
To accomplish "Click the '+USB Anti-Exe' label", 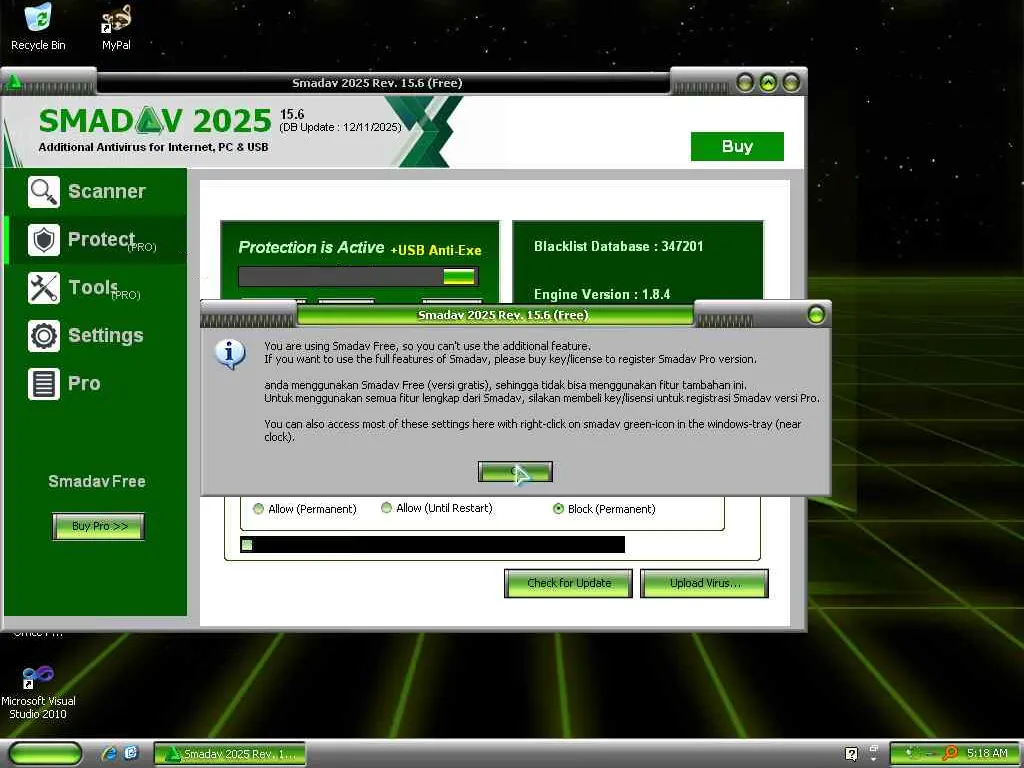I will click(436, 250).
